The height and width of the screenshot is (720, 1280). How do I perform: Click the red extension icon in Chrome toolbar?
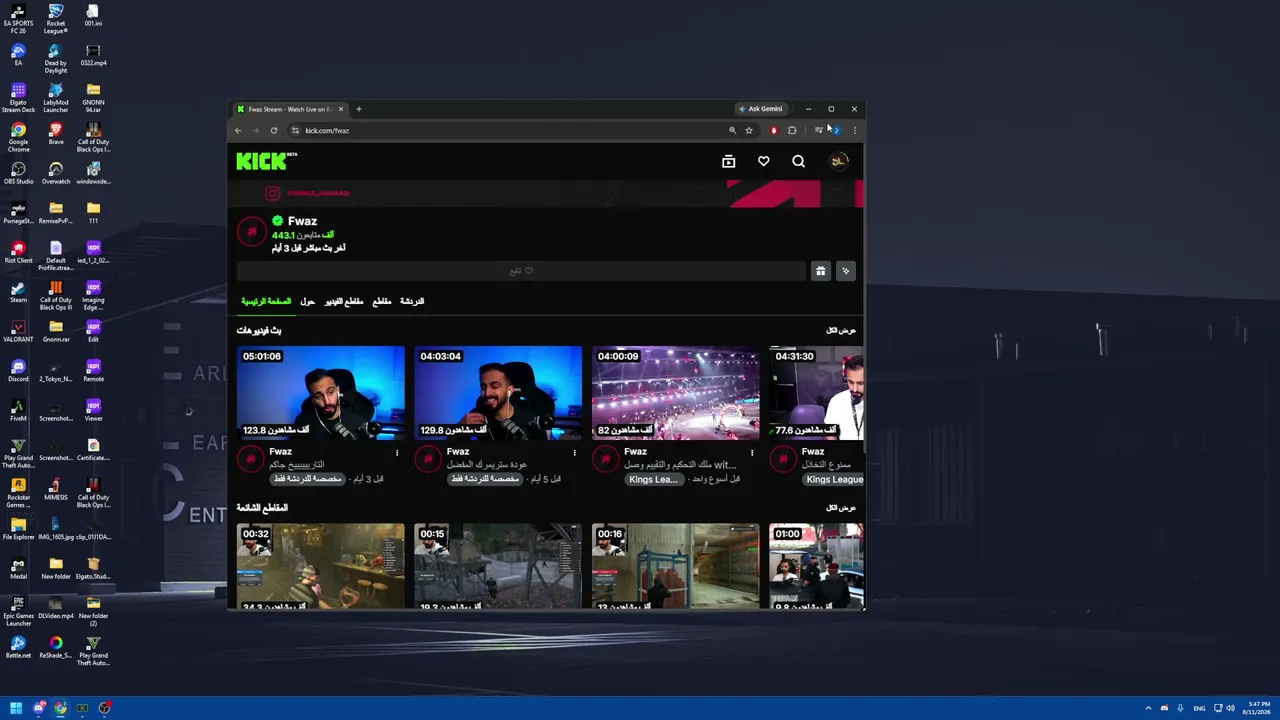[773, 130]
